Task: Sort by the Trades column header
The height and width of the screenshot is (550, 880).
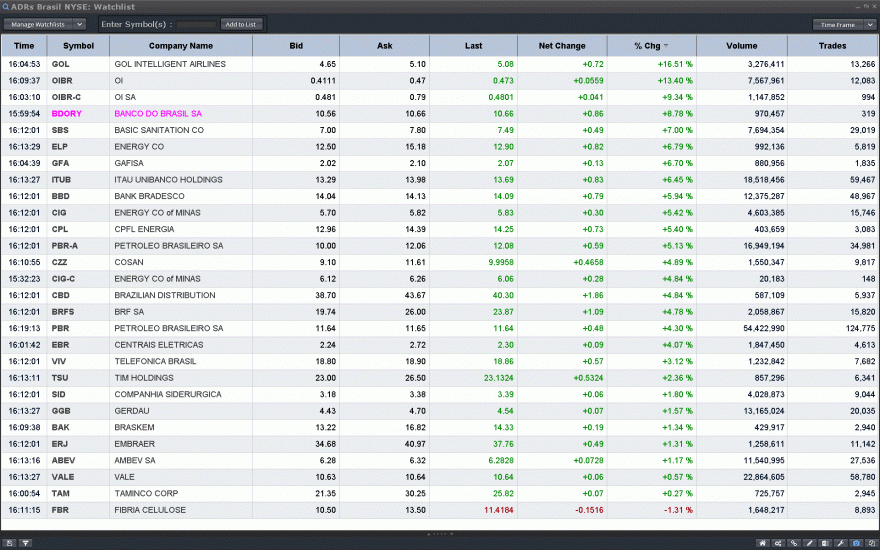Action: coord(832,46)
